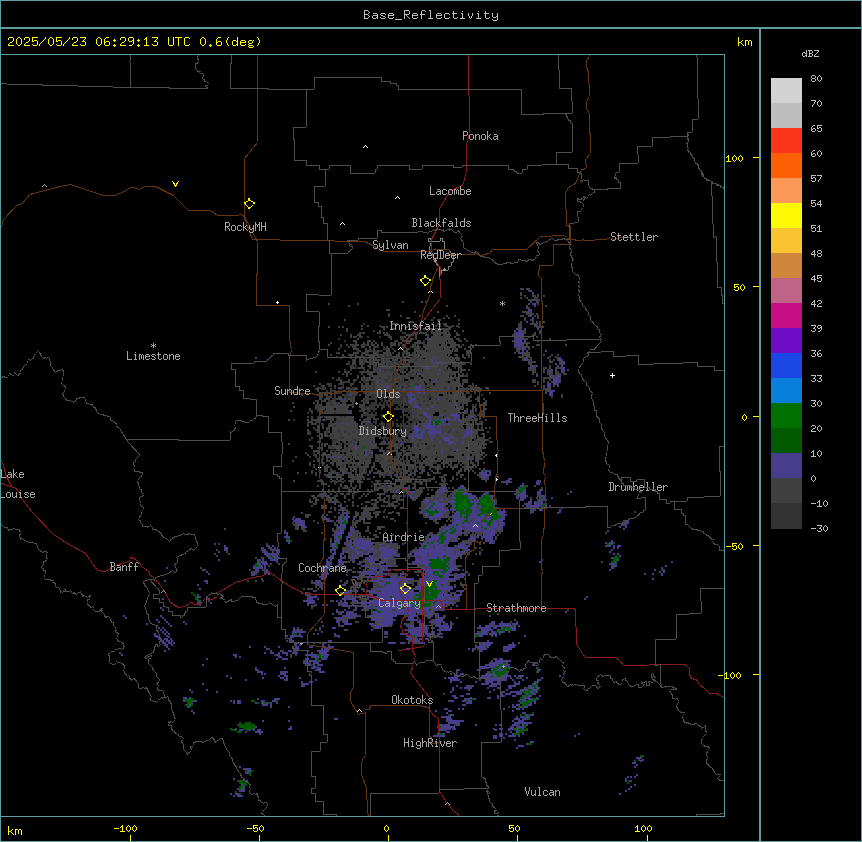Image resolution: width=862 pixels, height=842 pixels.
Task: Select the orange 57–60 dBZ legend swatch
Action: pyautogui.click(x=786, y=165)
